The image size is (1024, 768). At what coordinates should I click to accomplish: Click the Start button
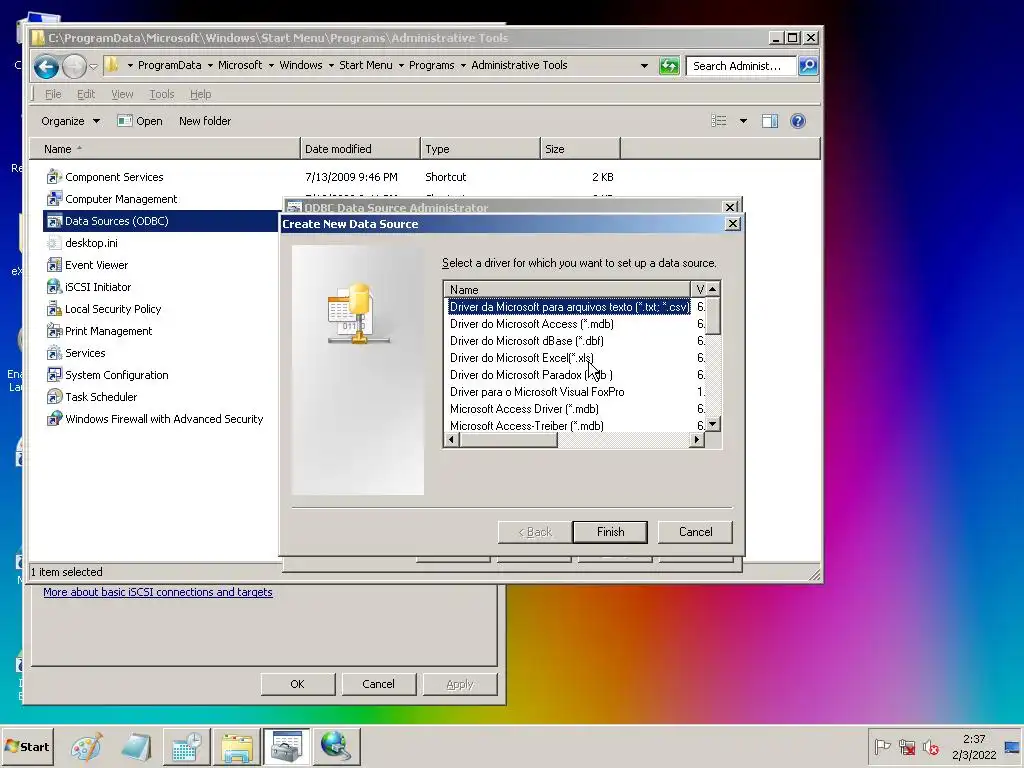pos(27,746)
